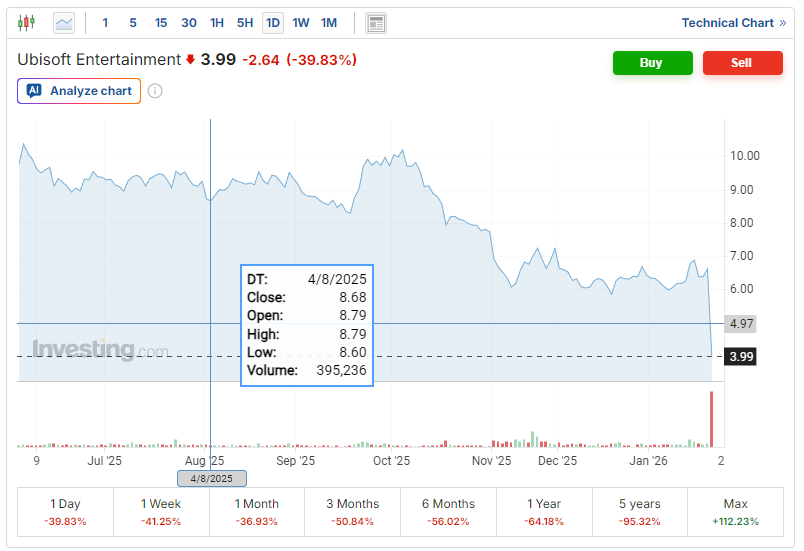The height and width of the screenshot is (551, 804).
Task: Click the 4.97 crosshair price label
Action: click(x=740, y=324)
